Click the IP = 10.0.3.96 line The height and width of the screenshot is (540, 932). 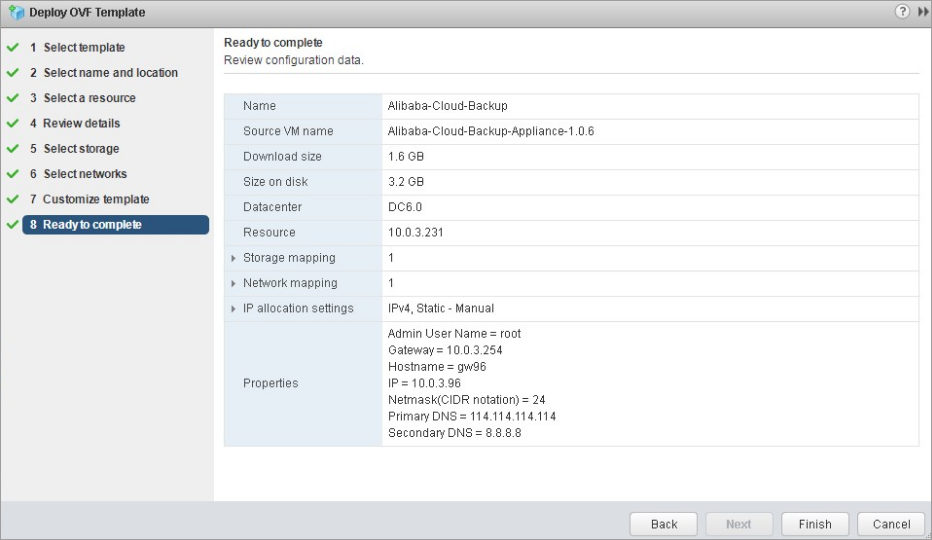pyautogui.click(x=424, y=384)
